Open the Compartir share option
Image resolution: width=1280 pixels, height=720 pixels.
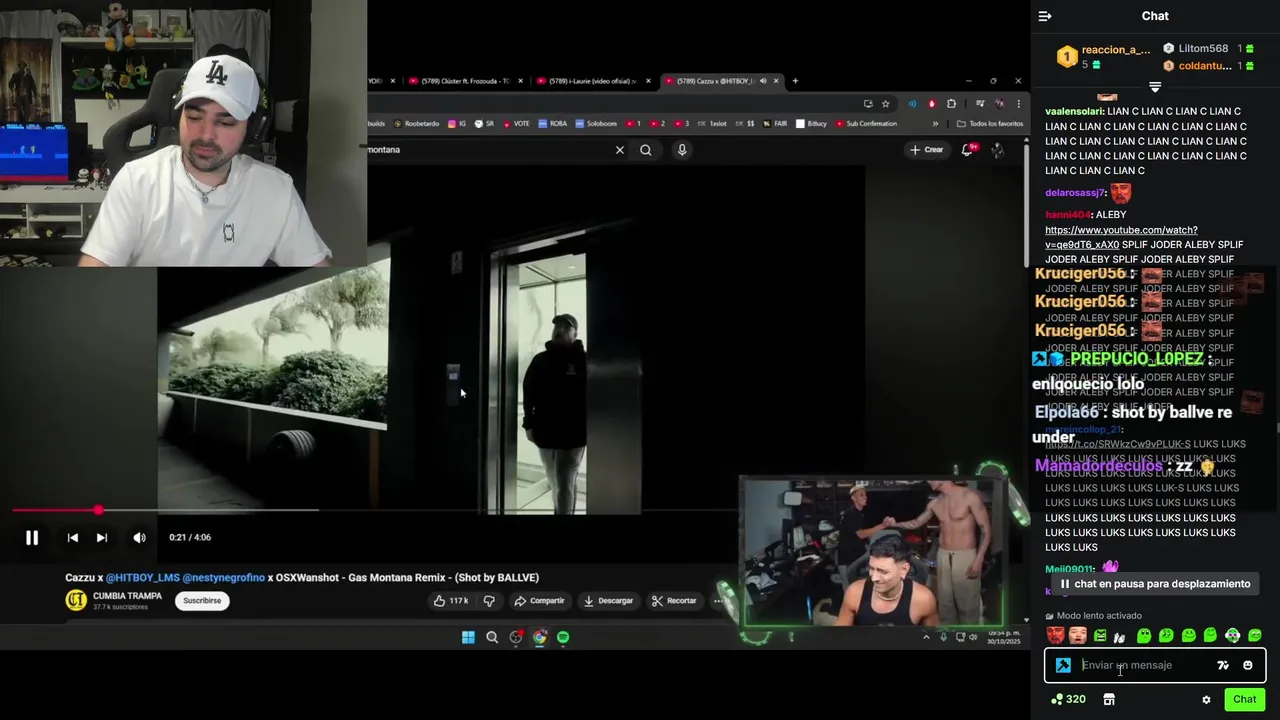[x=539, y=601]
